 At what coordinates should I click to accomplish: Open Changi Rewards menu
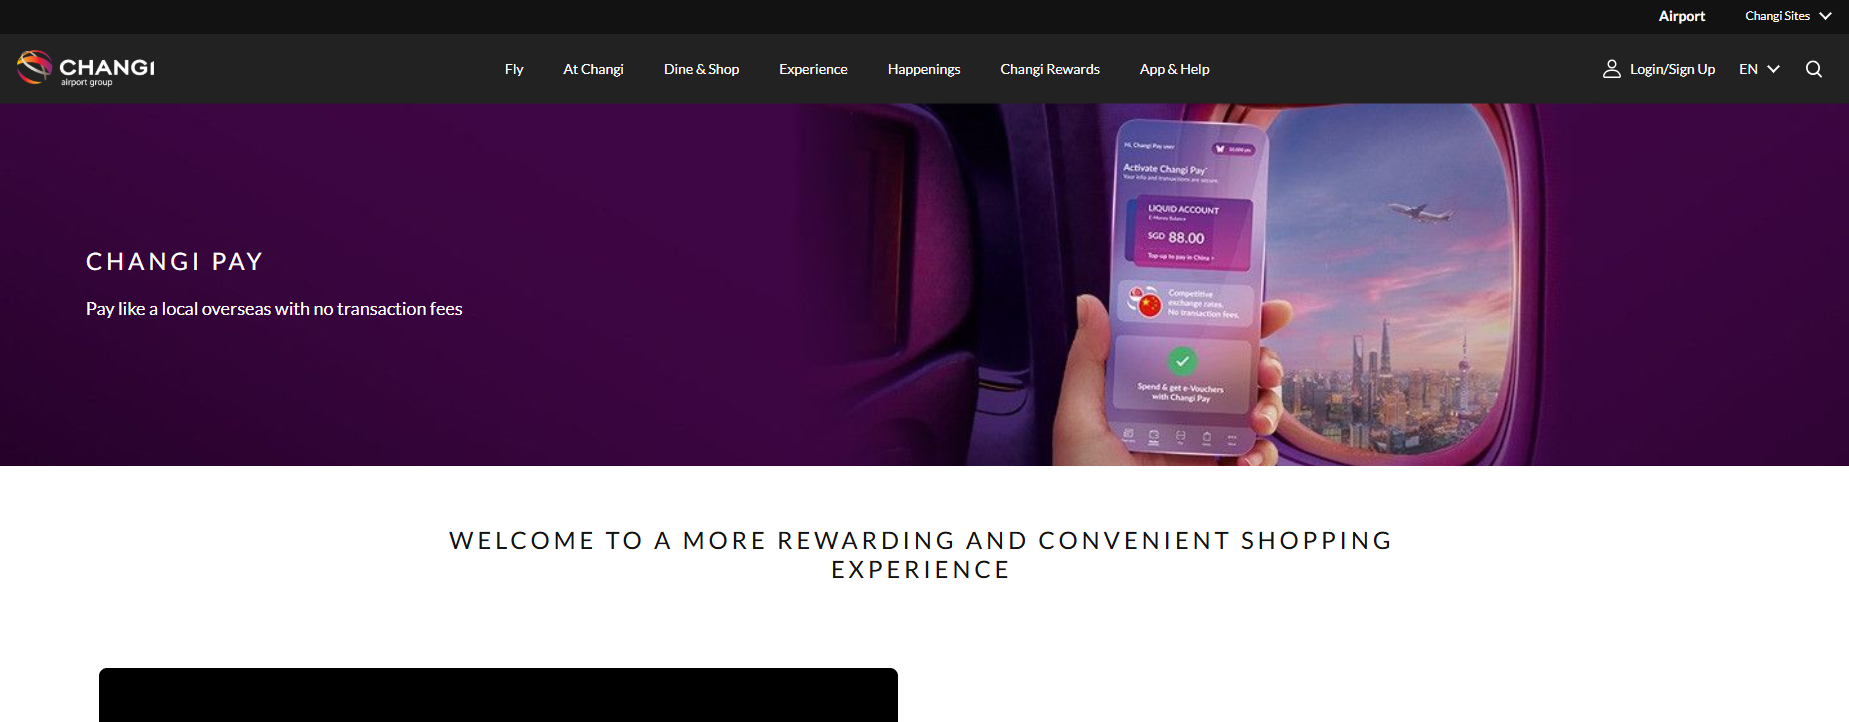[x=1050, y=69]
